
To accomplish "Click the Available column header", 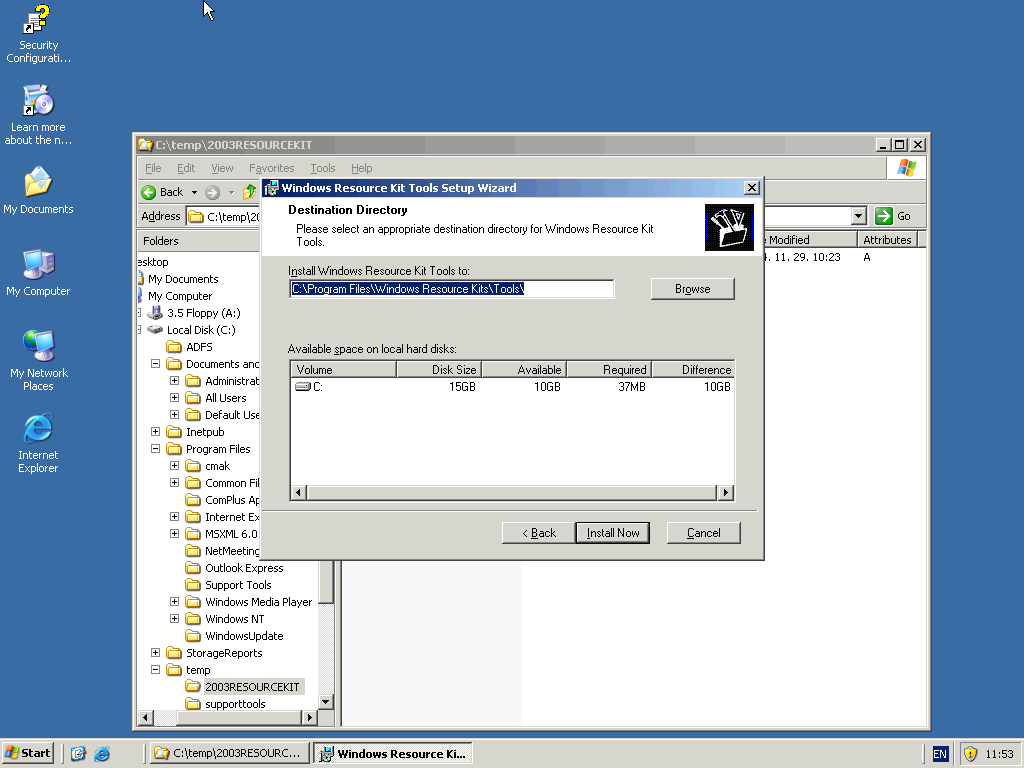I will (524, 370).
